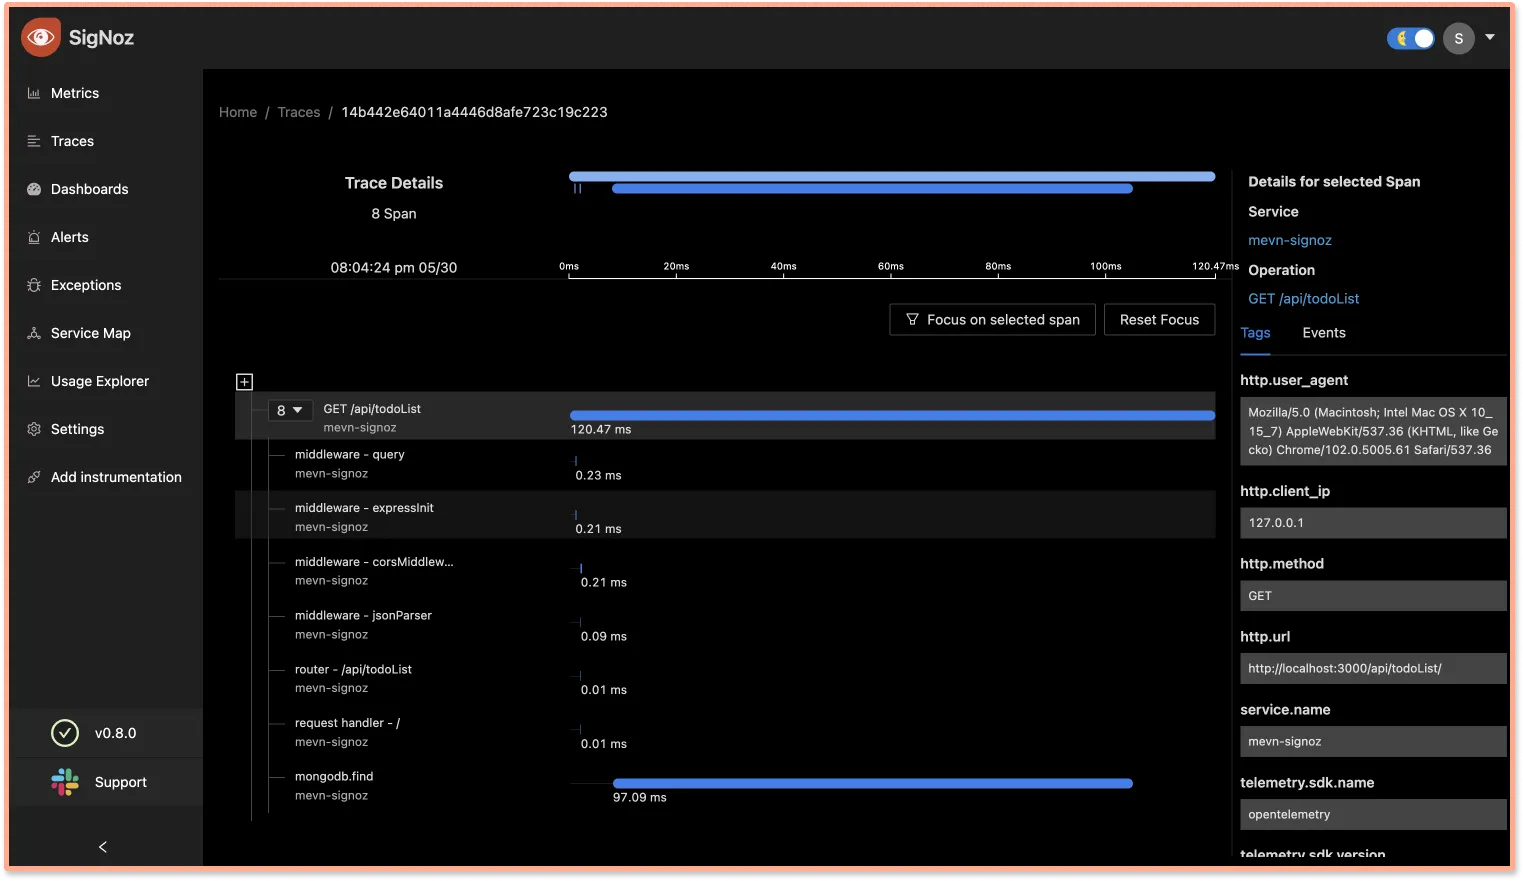Open the Exceptions page
This screenshot has width=1523, height=881.
tap(86, 285)
